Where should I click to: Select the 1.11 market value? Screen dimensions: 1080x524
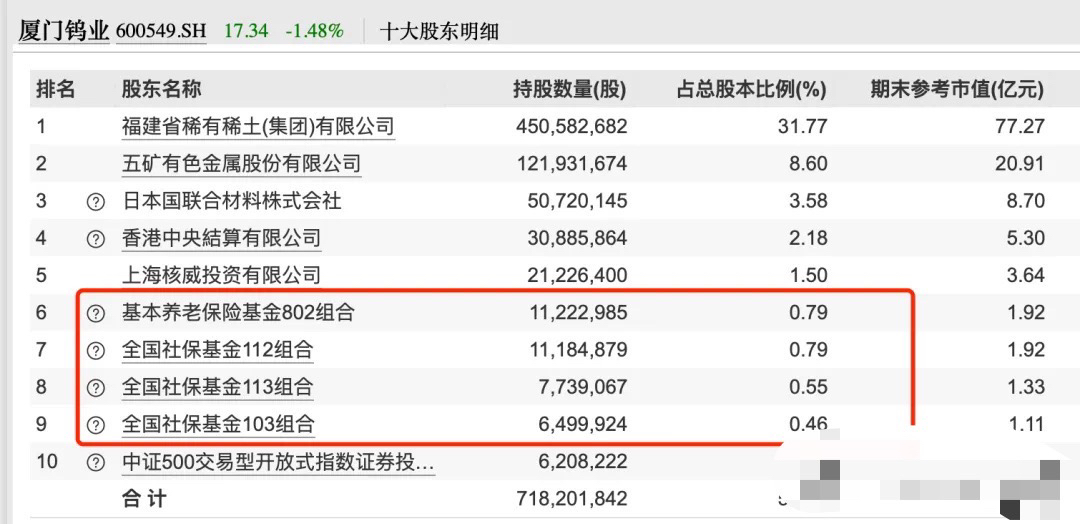coord(1026,424)
